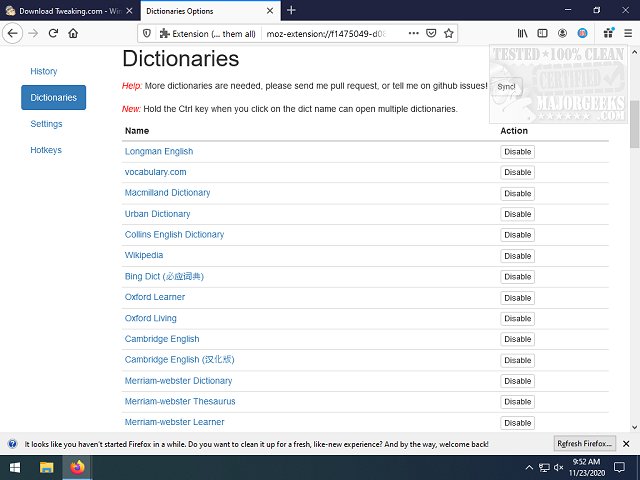The width and height of the screenshot is (640, 480).
Task: Open History in the sidebar
Action: point(44,71)
